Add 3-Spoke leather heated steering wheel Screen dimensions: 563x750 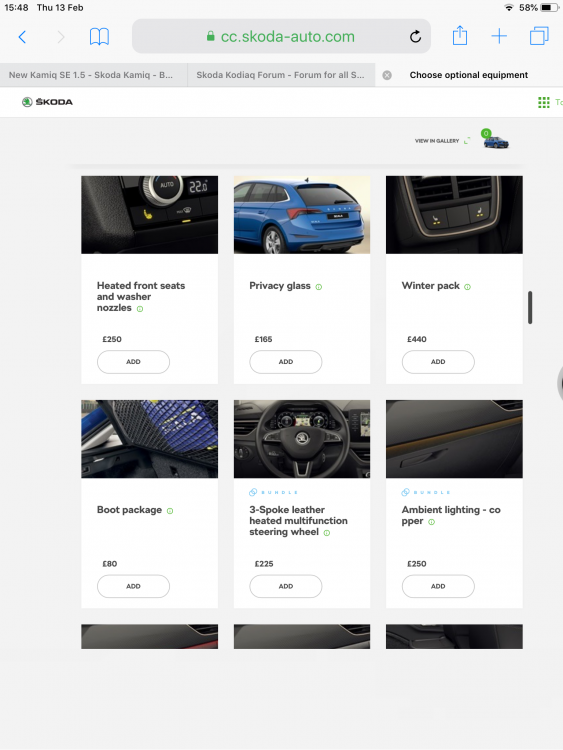[x=286, y=586]
